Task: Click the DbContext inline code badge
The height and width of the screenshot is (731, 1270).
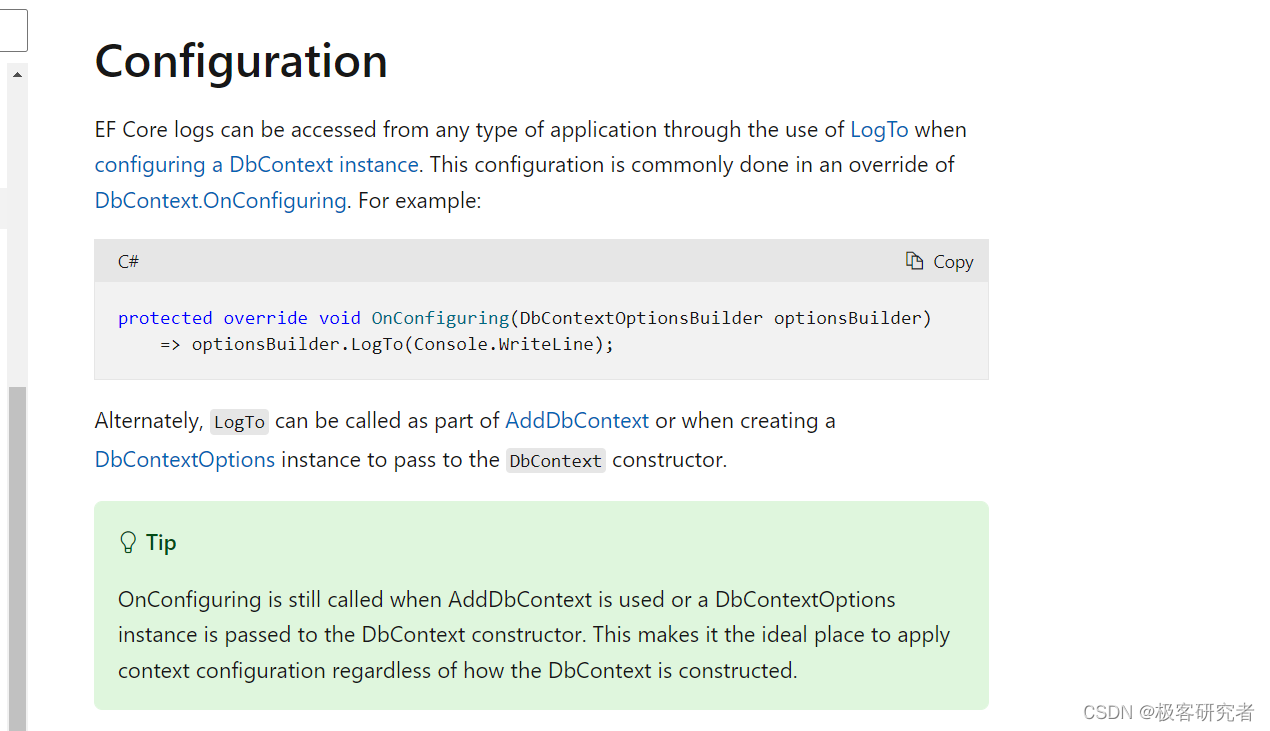Action: (x=555, y=460)
